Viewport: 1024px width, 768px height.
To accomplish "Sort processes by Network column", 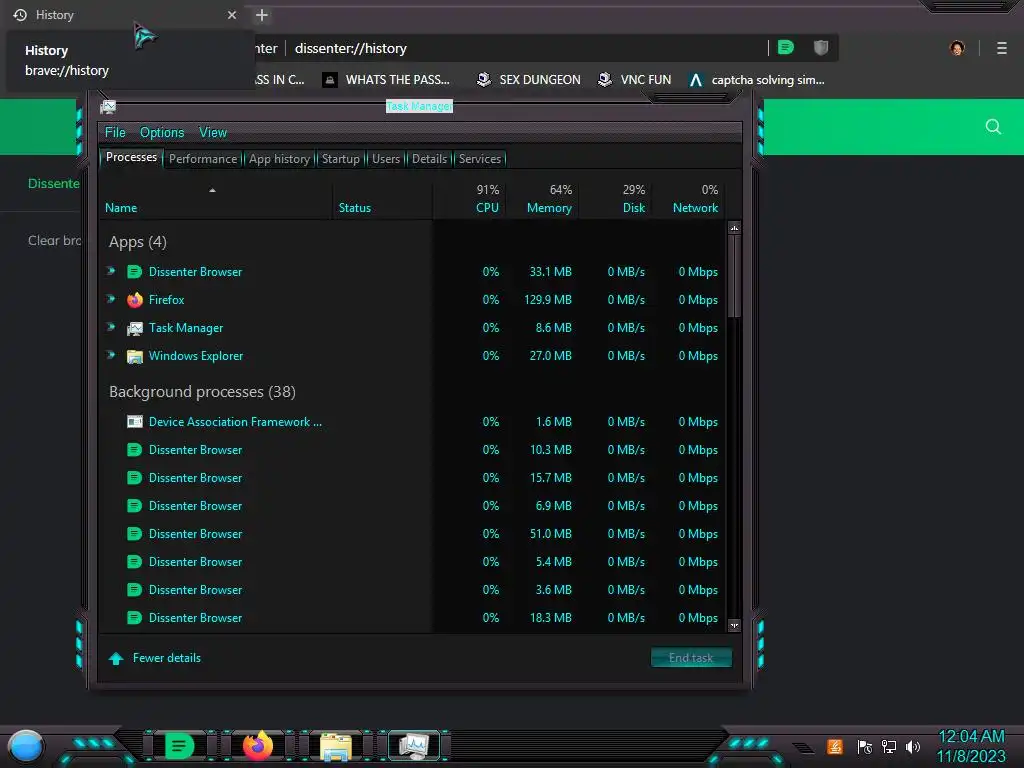I will click(689, 199).
